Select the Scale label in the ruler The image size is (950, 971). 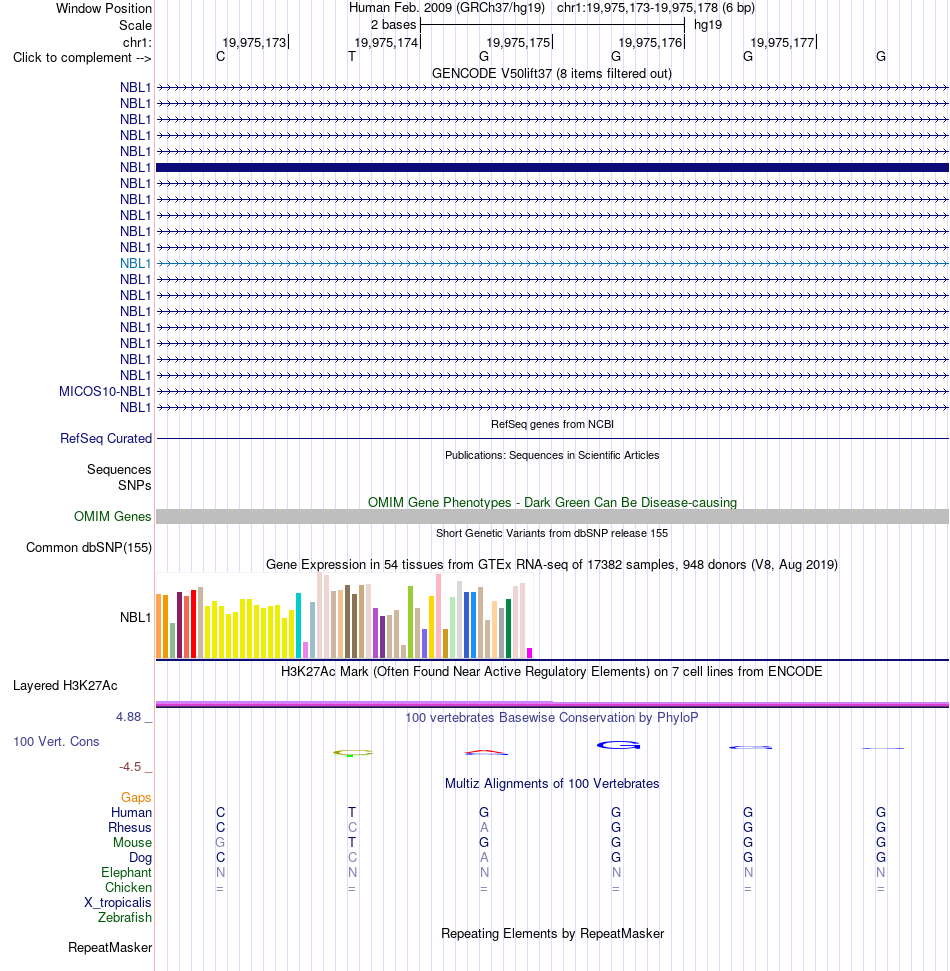point(135,25)
